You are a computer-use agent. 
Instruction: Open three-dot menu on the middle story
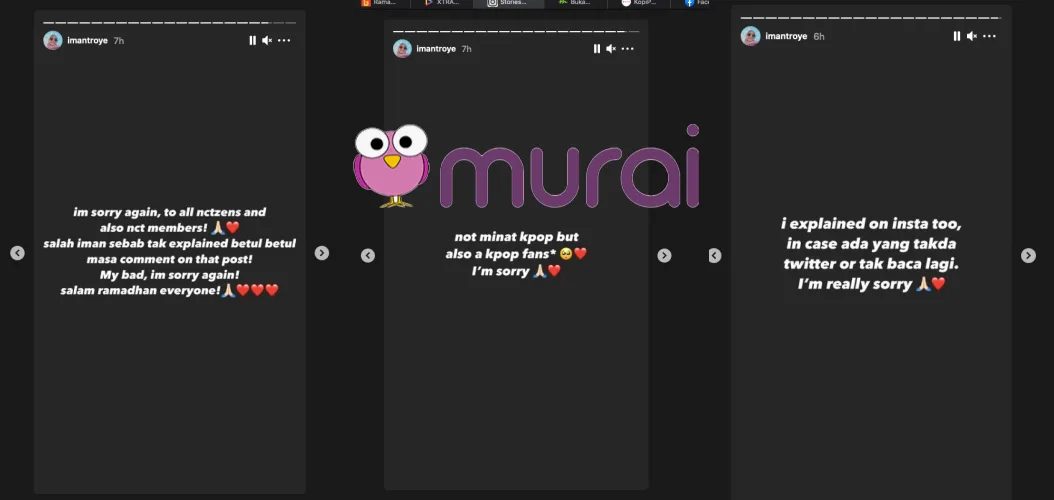coord(628,48)
